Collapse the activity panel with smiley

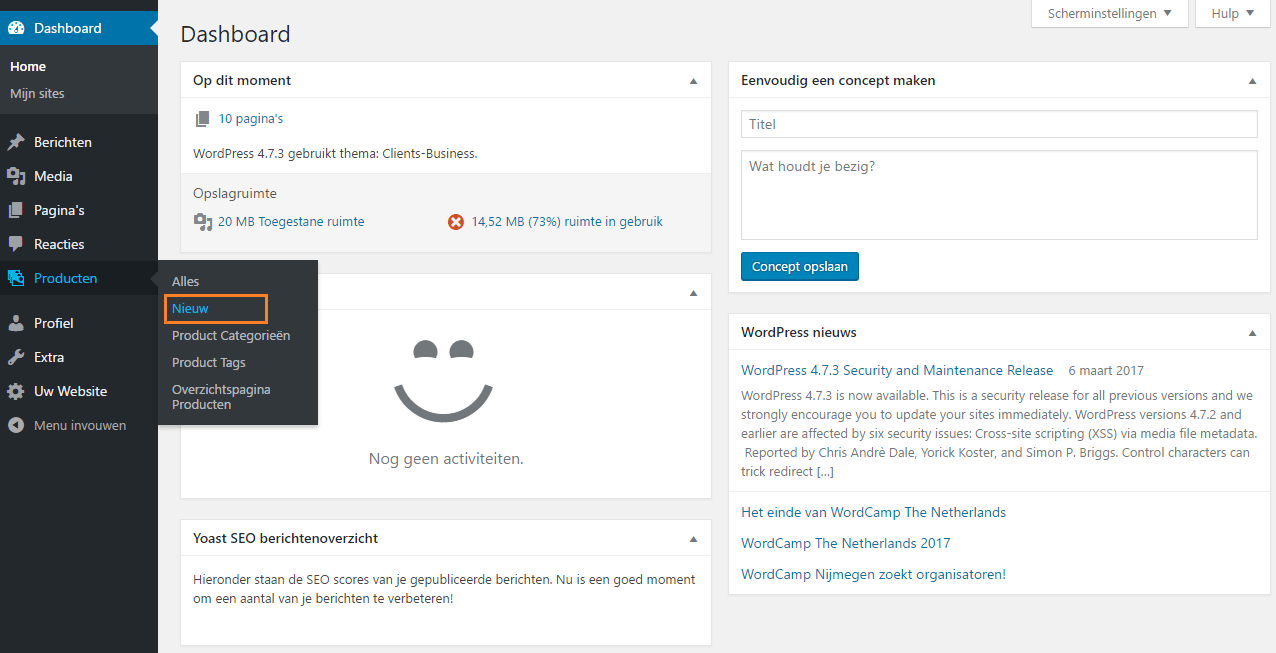693,293
